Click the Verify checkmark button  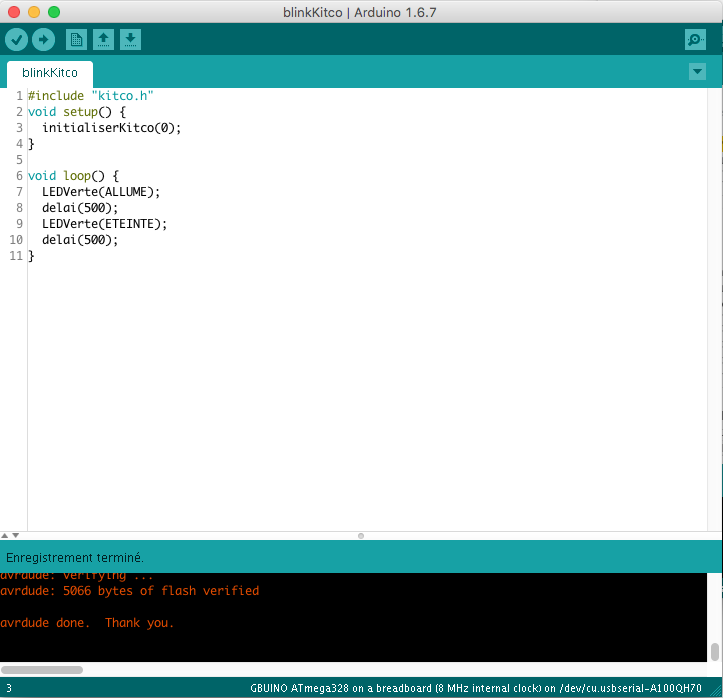tap(17, 39)
